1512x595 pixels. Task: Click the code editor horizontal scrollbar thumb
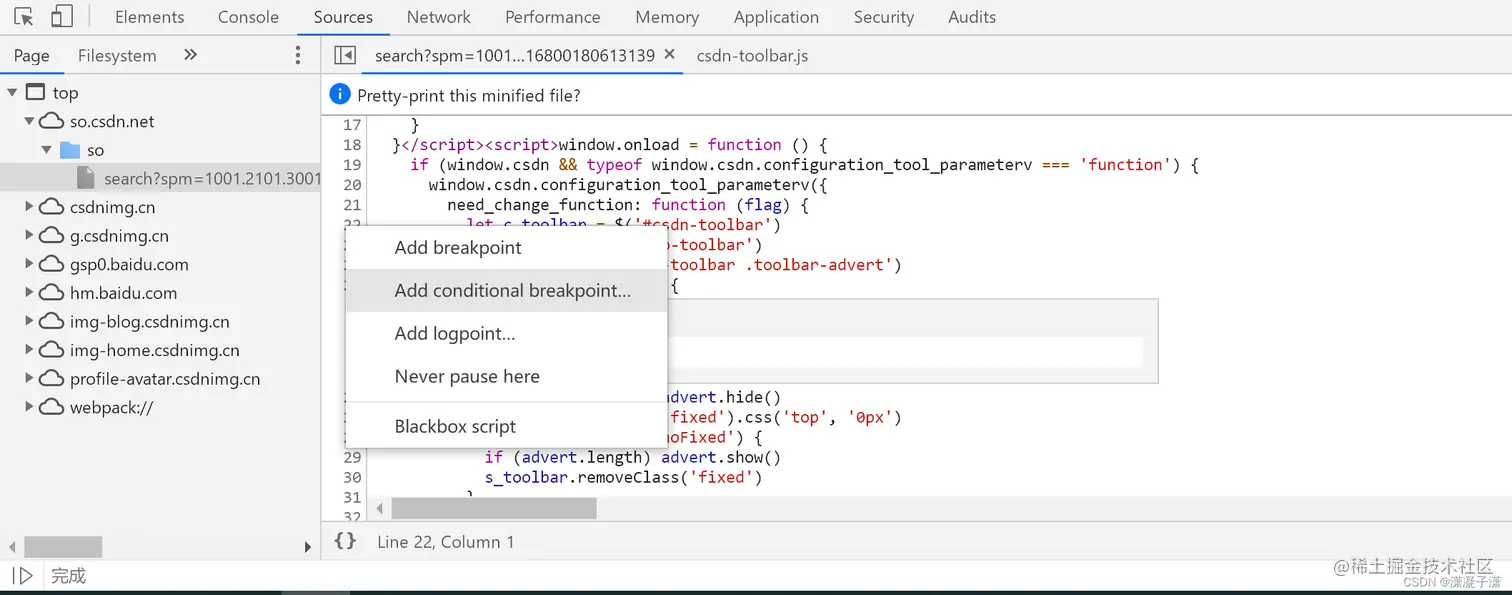[x=494, y=508]
